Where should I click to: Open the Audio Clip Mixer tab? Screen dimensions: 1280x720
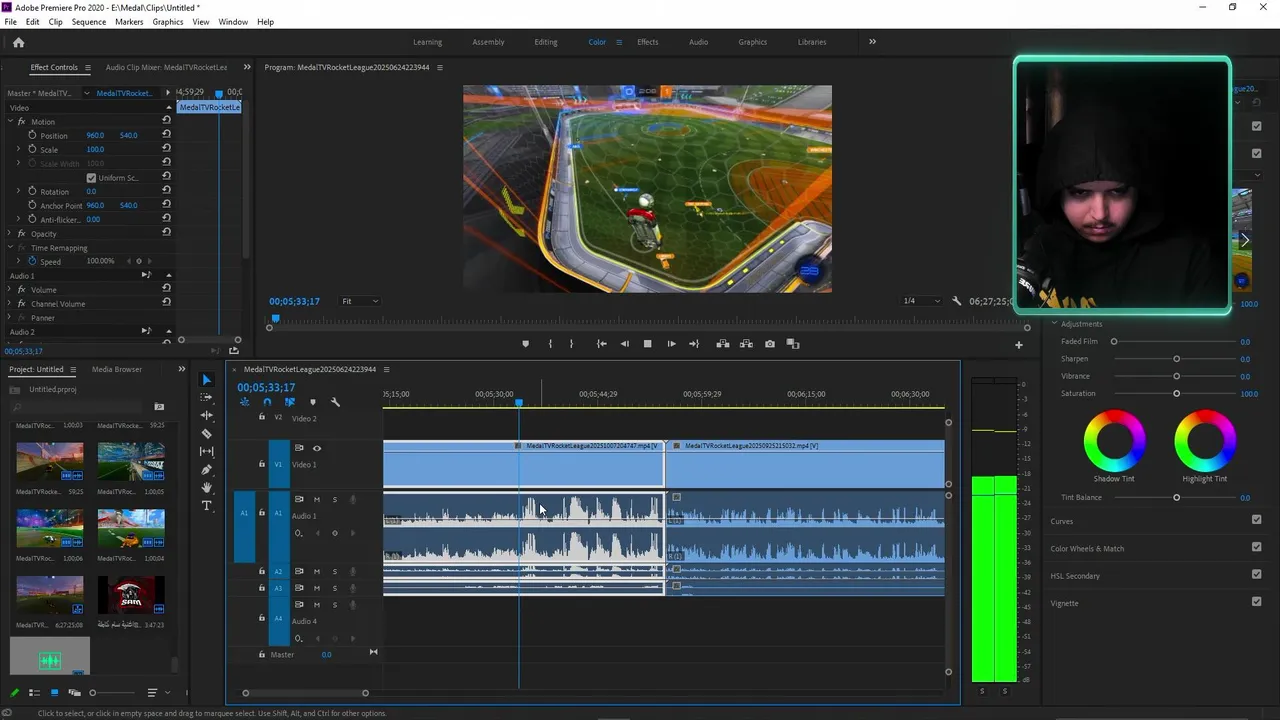coord(166,68)
